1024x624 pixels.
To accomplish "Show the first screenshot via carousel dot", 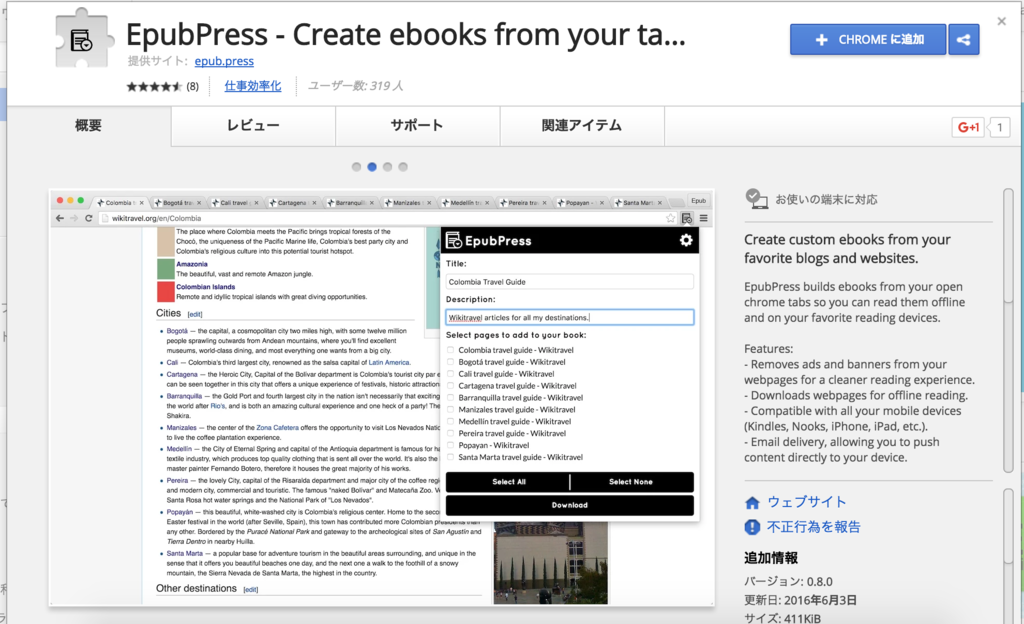I will [x=356, y=167].
